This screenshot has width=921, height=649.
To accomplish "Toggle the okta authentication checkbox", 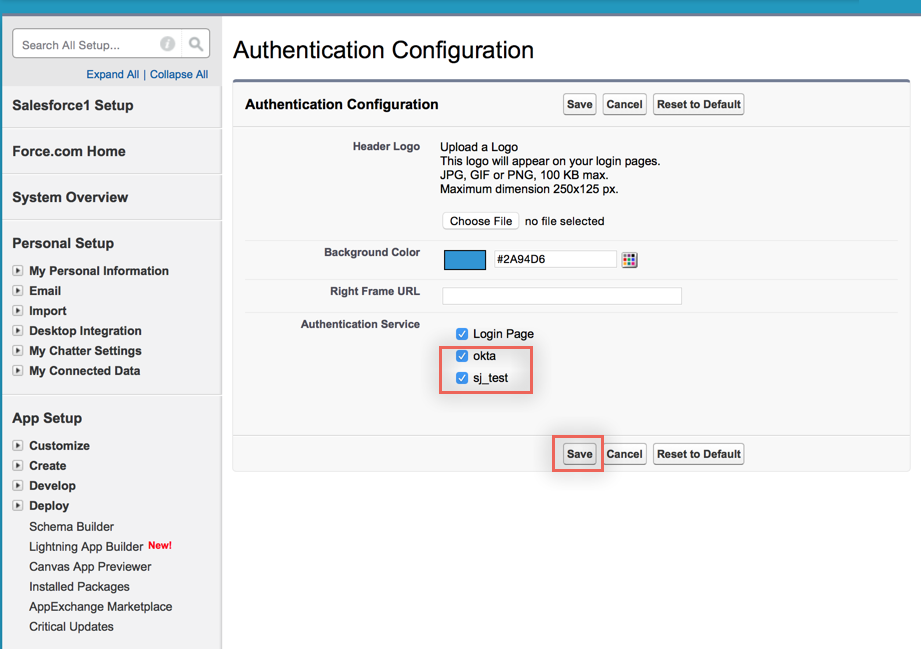I will point(462,356).
